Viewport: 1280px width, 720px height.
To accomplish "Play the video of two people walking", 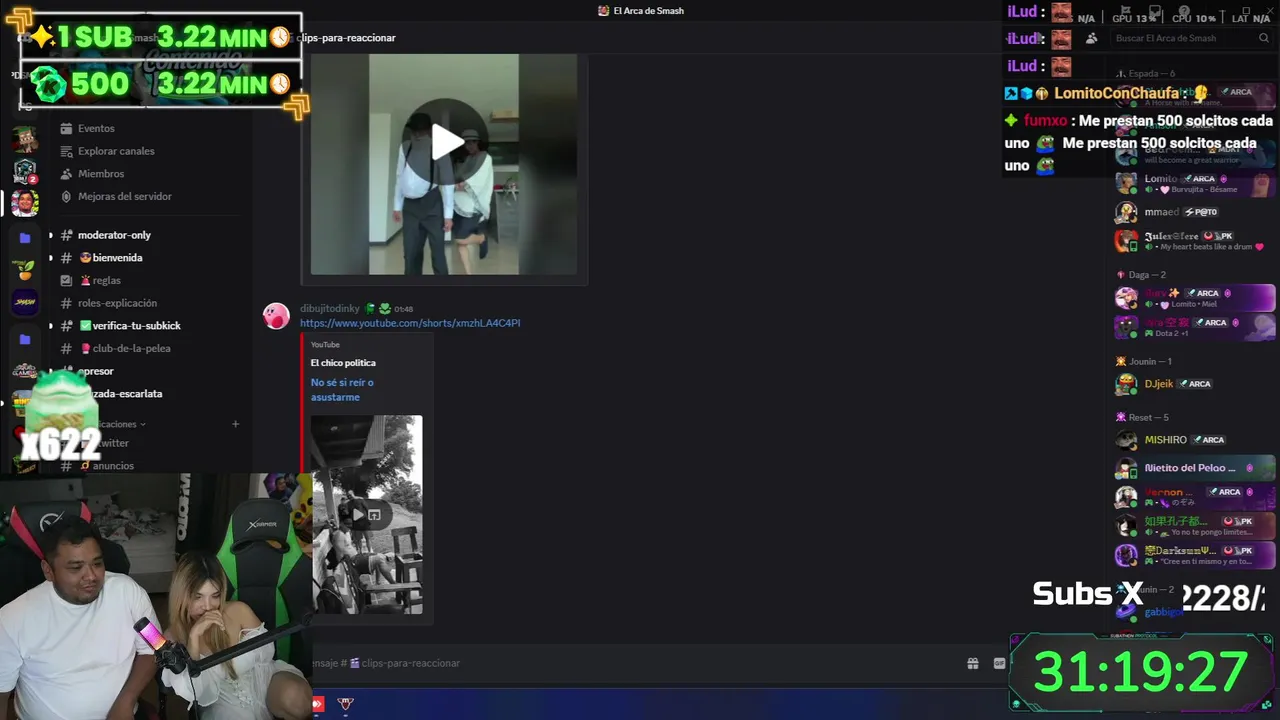I will 446,143.
